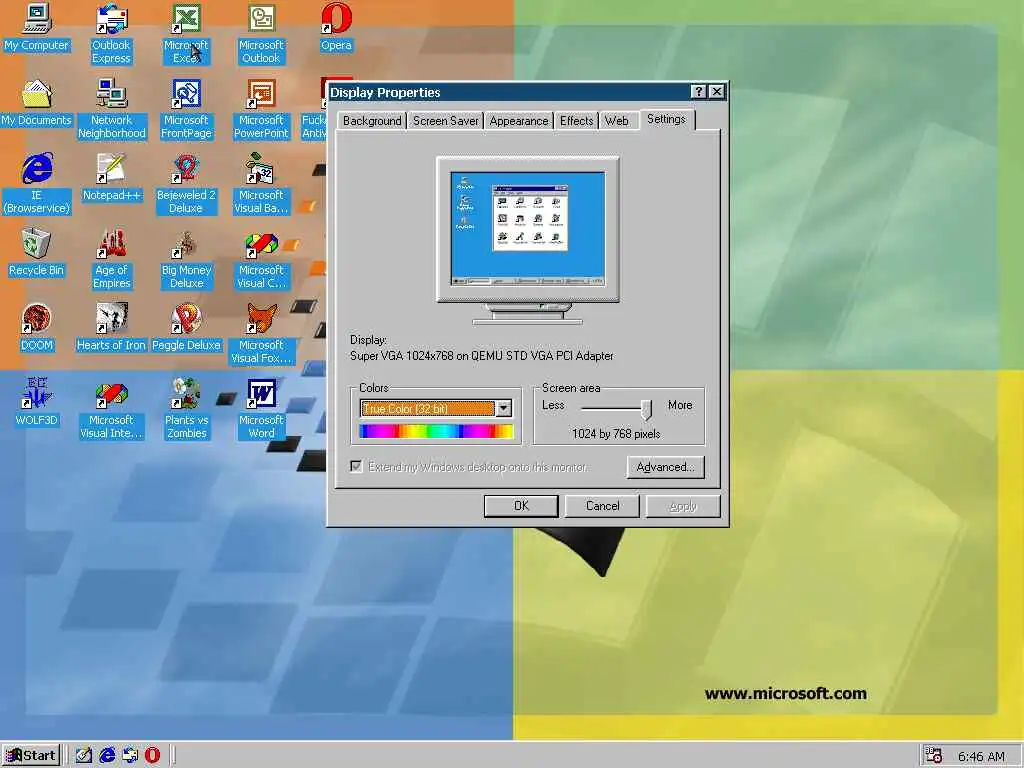The height and width of the screenshot is (768, 1024).
Task: Cancel the Display Properties dialog
Action: coord(602,506)
